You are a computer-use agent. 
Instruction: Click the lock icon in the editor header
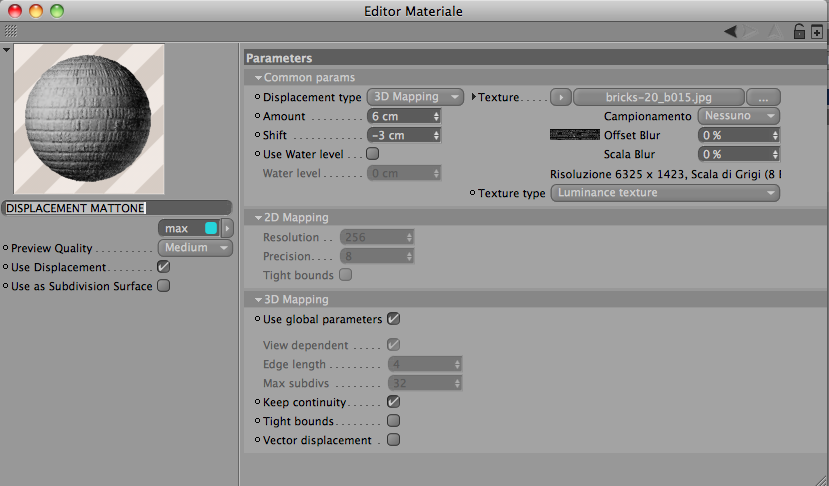pyautogui.click(x=799, y=32)
